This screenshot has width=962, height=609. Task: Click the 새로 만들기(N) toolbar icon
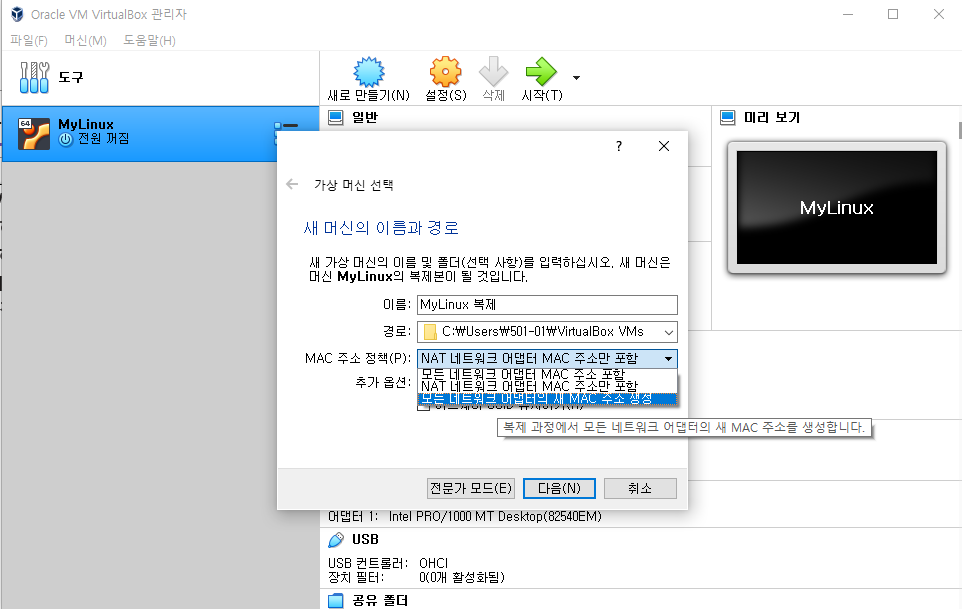click(369, 72)
